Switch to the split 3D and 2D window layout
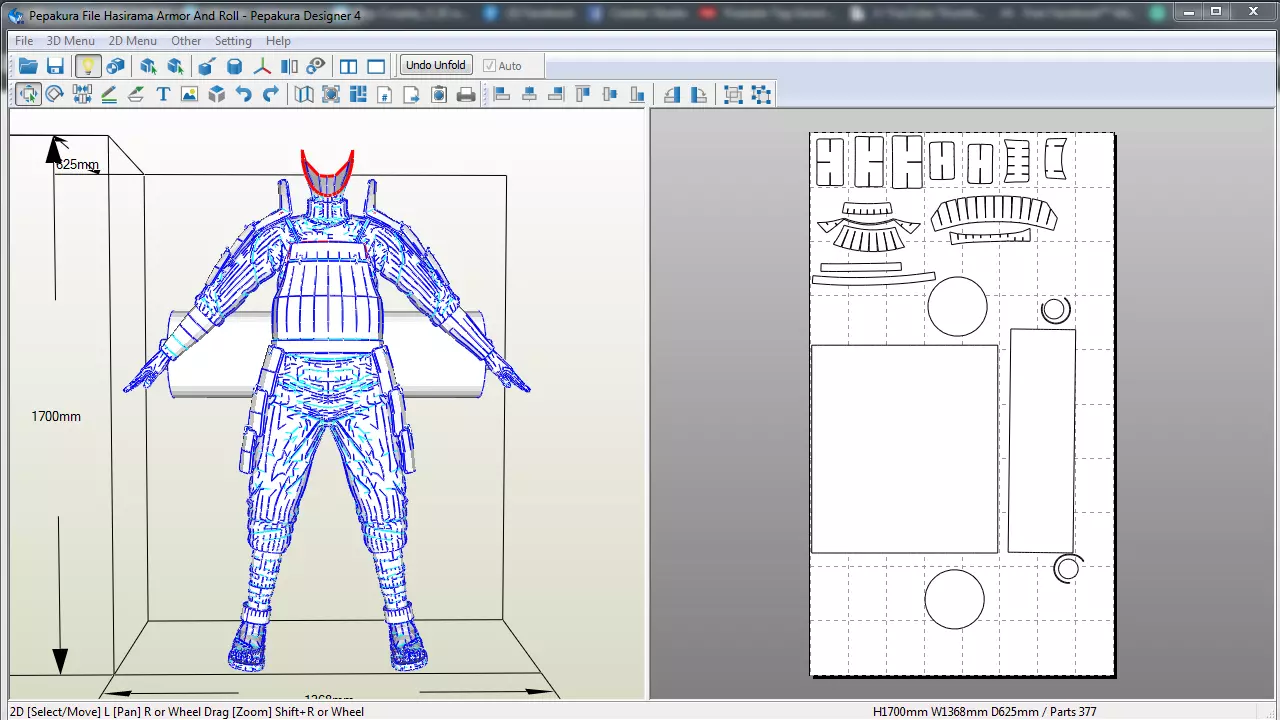Image resolution: width=1280 pixels, height=720 pixels. tap(348, 66)
